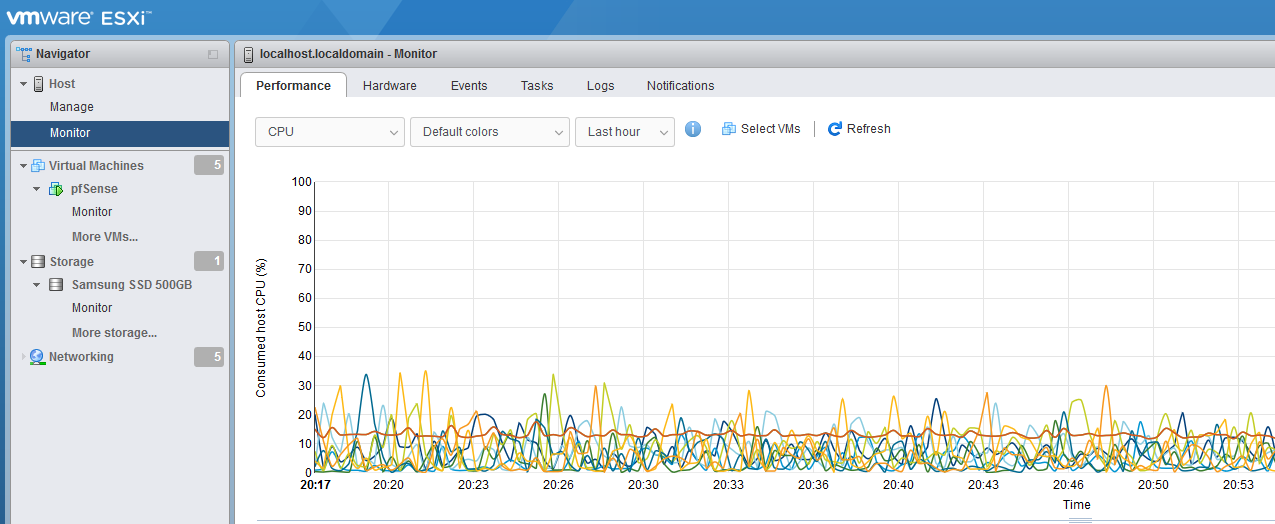Click the More VMs... link
The height and width of the screenshot is (524, 1275).
tap(104, 237)
